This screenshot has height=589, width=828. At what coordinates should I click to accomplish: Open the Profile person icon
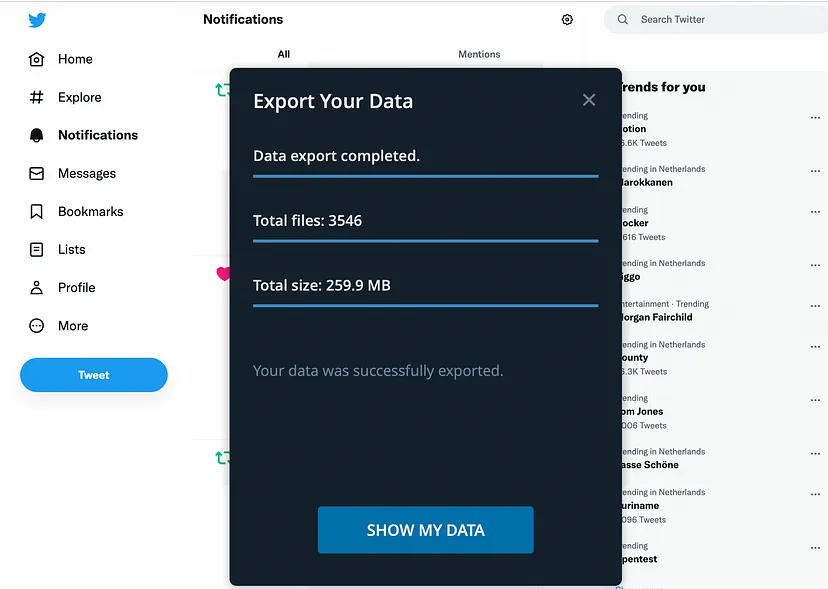pos(36,287)
